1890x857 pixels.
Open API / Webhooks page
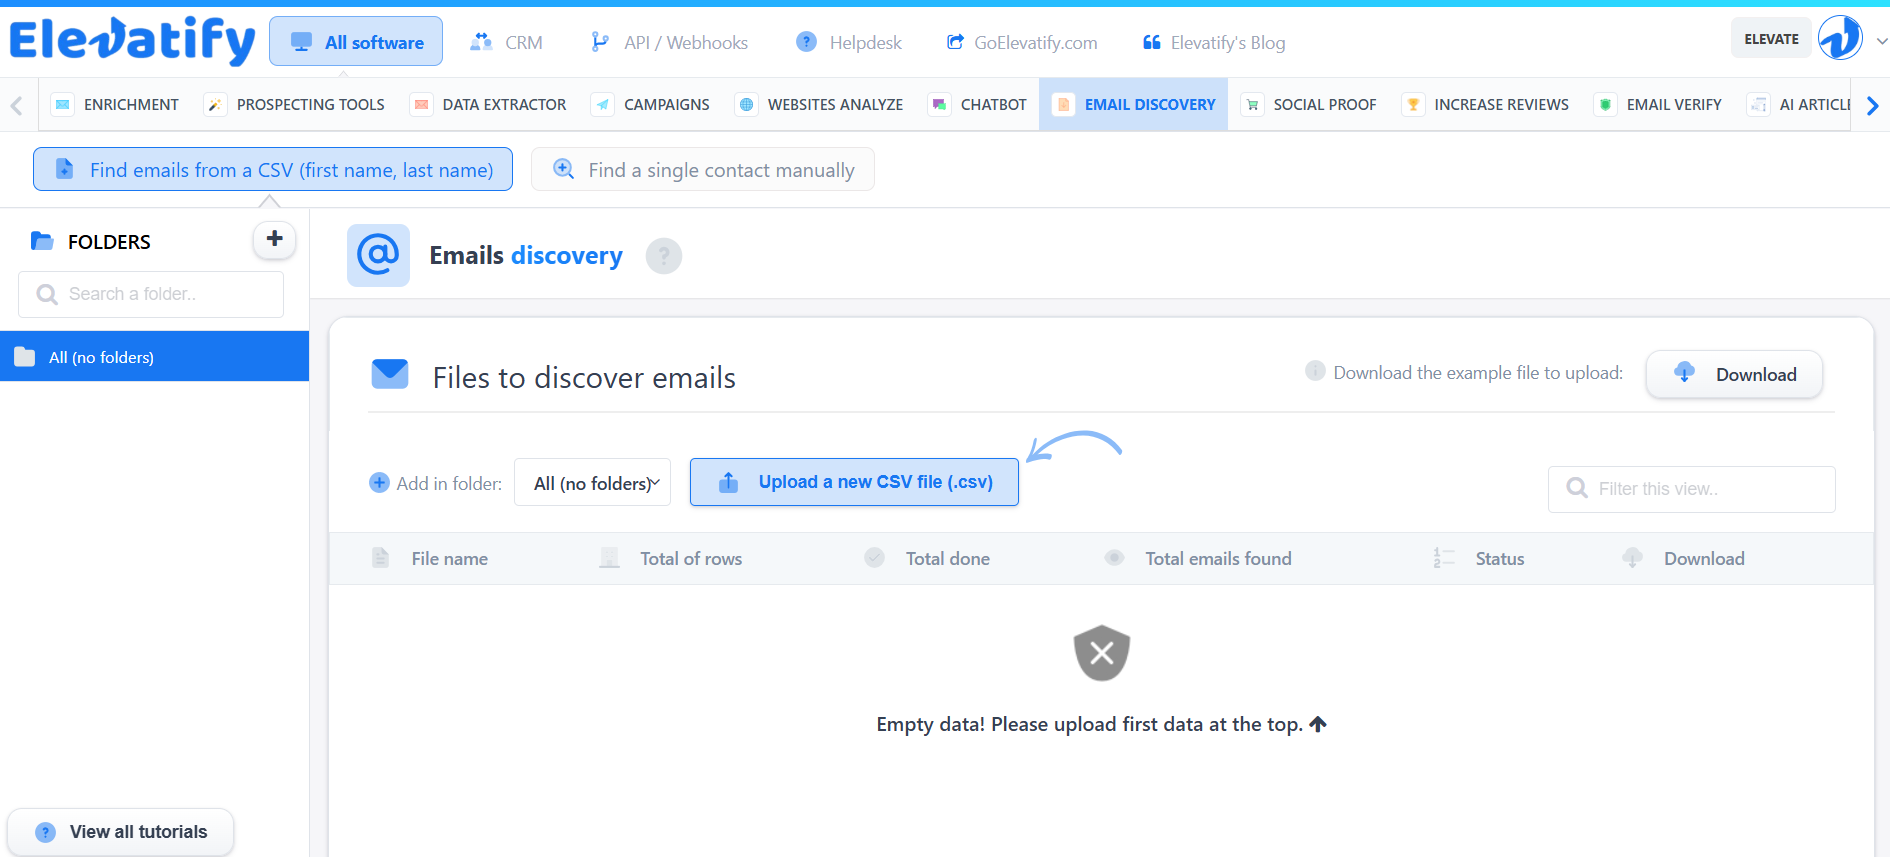point(669,43)
